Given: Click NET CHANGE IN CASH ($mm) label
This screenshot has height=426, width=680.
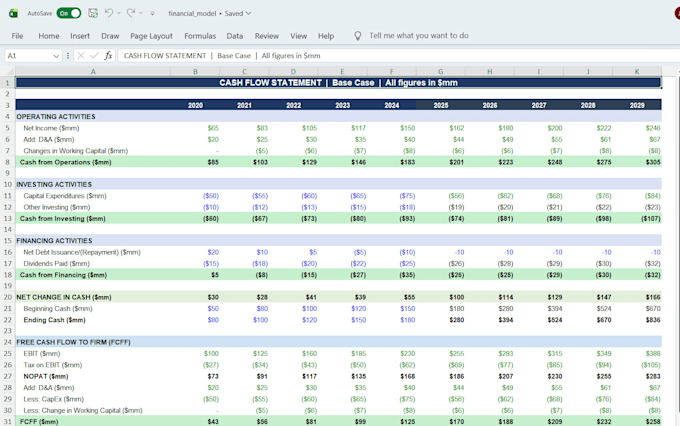Looking at the screenshot, I should (x=64, y=297).
